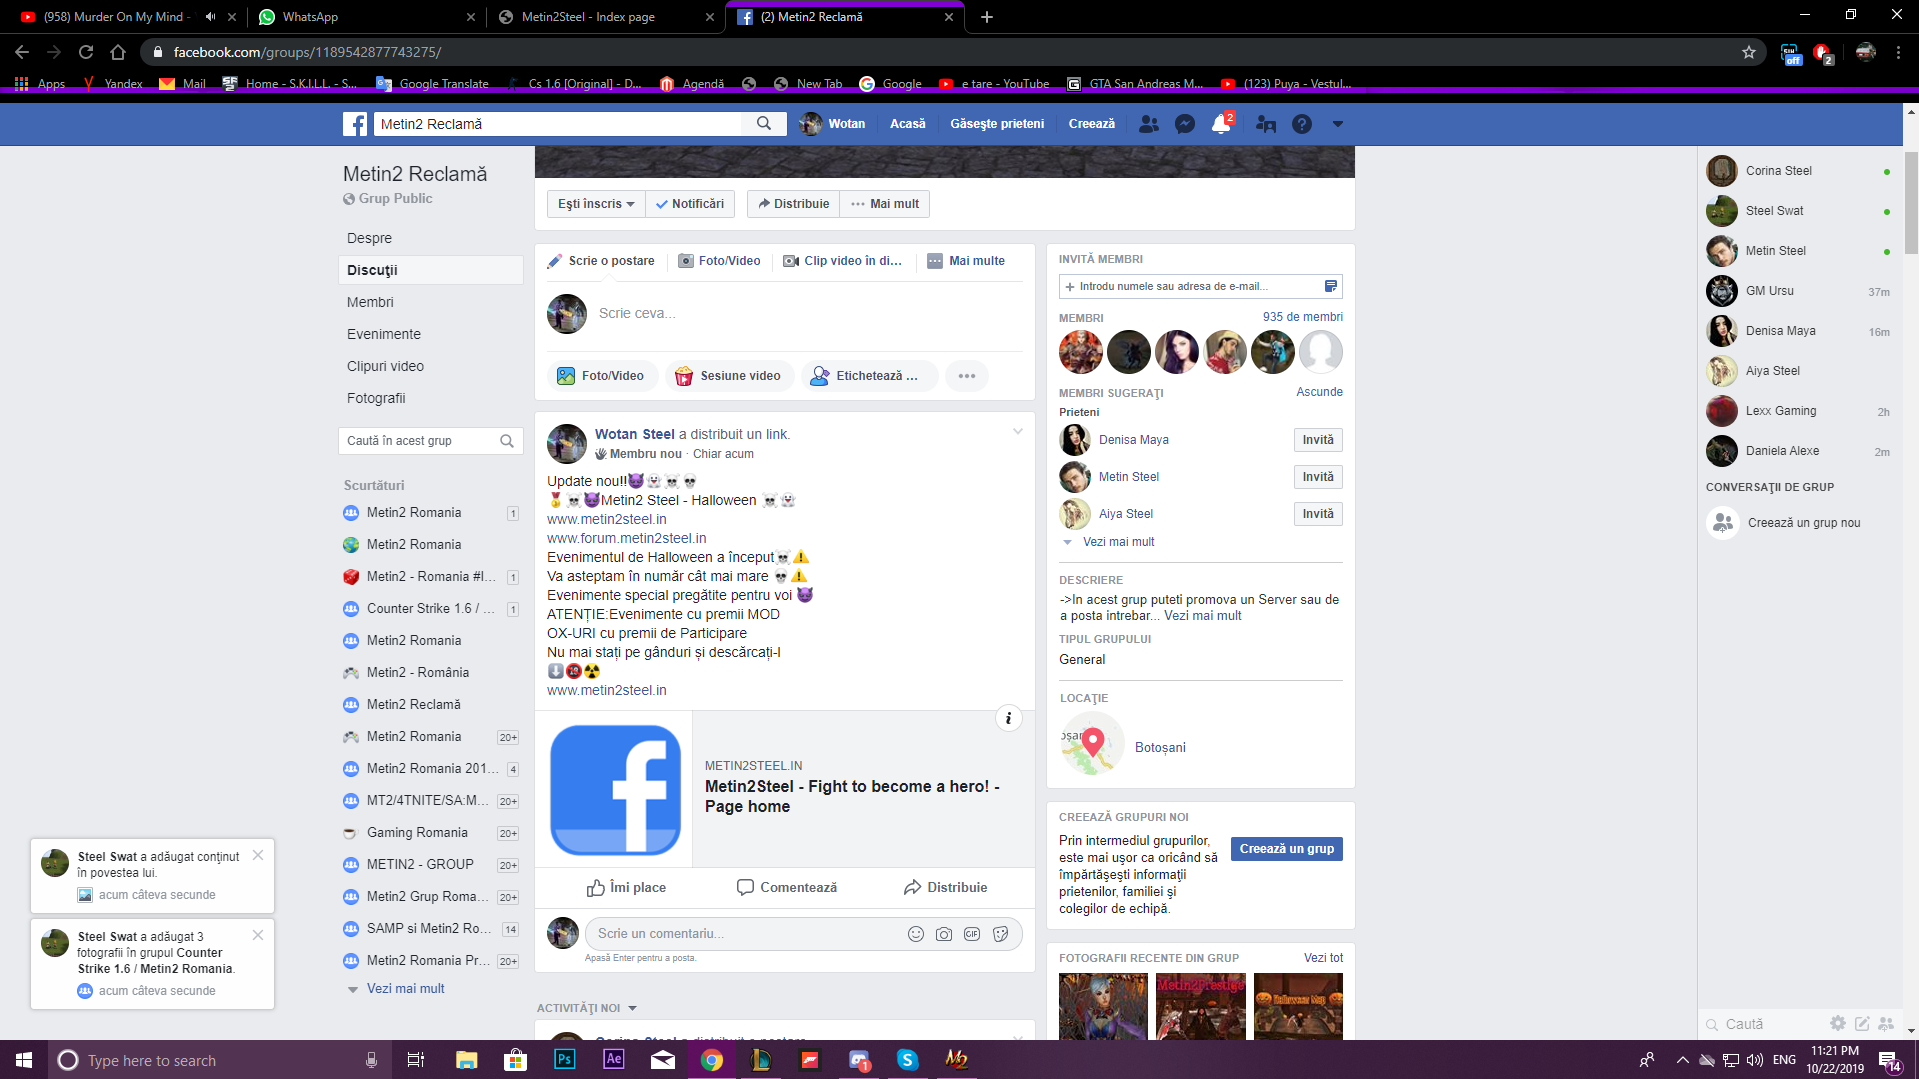This screenshot has width=1919, height=1079.
Task: Bookmark this page with star icon
Action: pos(1749,52)
